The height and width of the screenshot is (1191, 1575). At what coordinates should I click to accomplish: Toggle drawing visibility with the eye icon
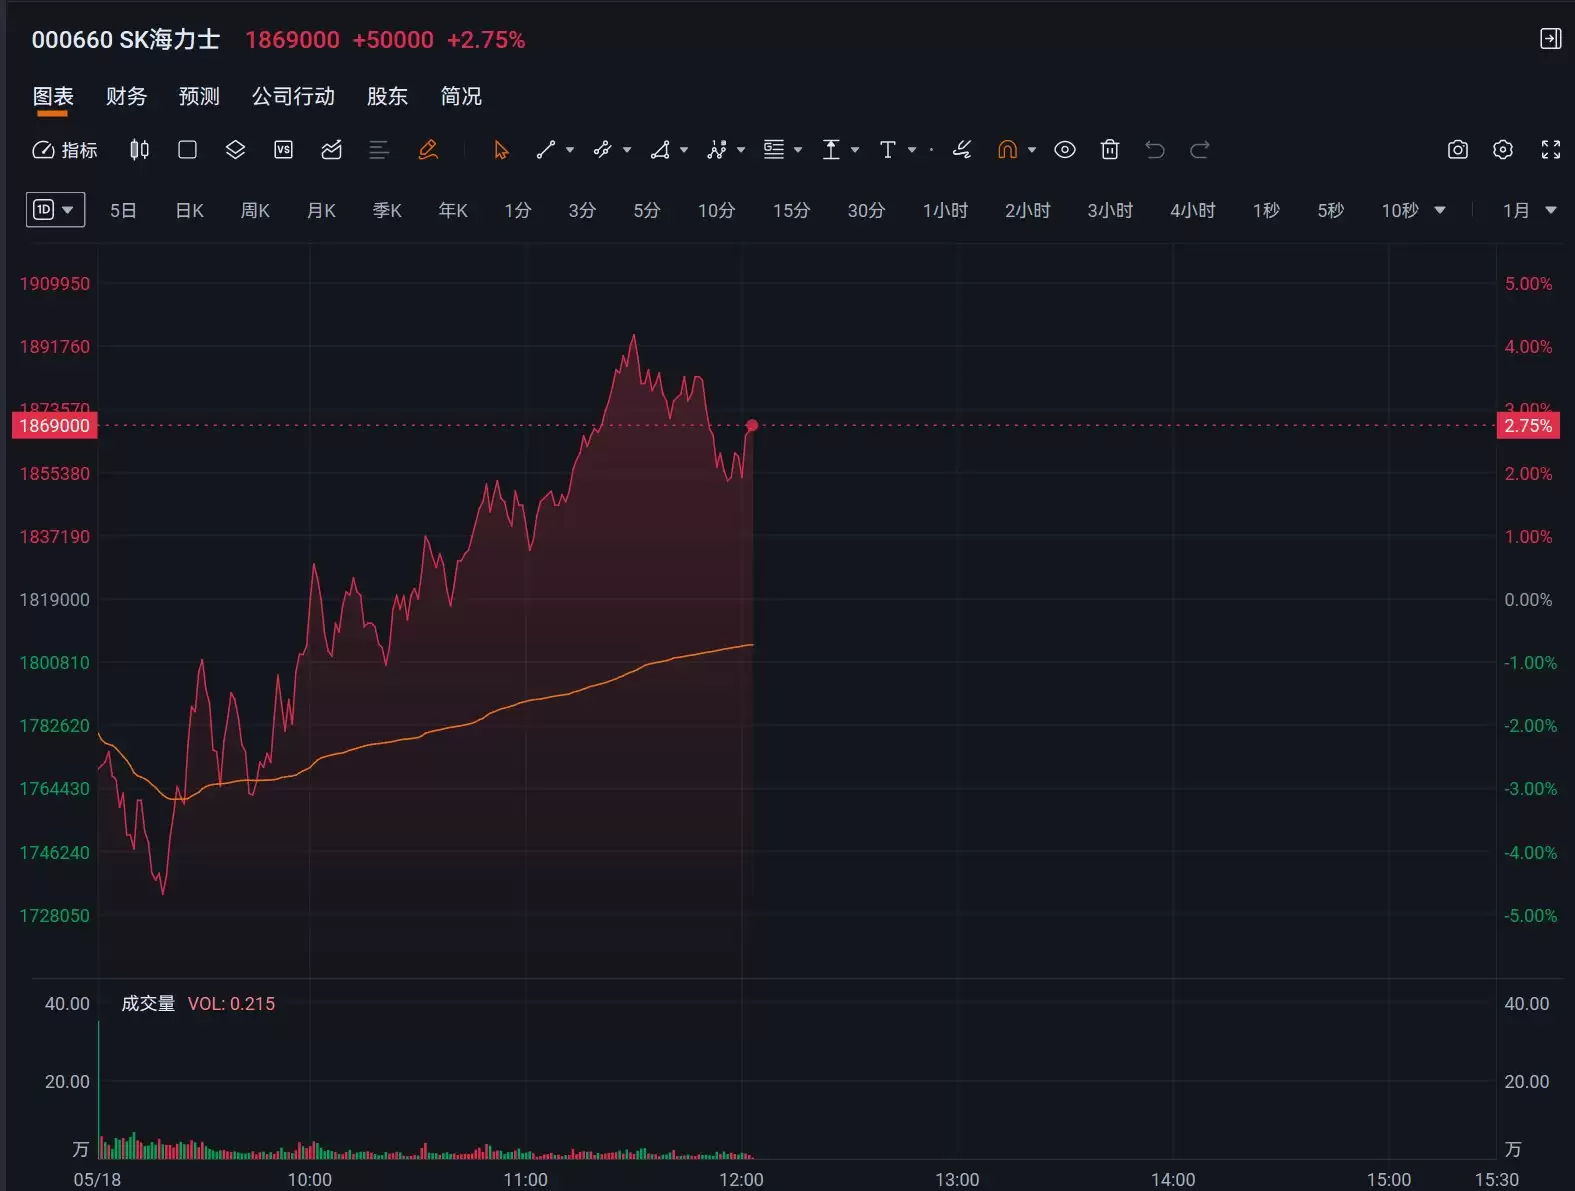1065,150
